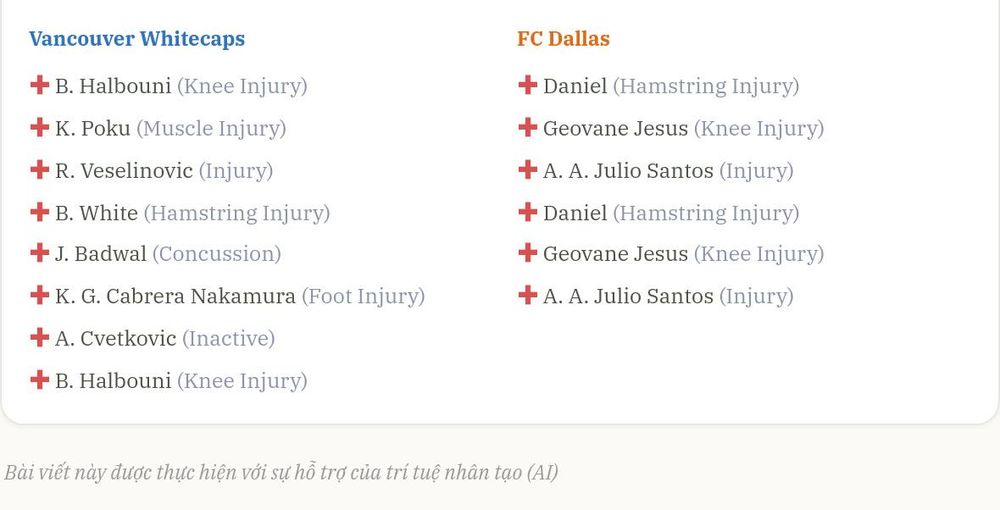Click the (Foot Injury) status text
This screenshot has height=510, width=1000.
[363, 296]
